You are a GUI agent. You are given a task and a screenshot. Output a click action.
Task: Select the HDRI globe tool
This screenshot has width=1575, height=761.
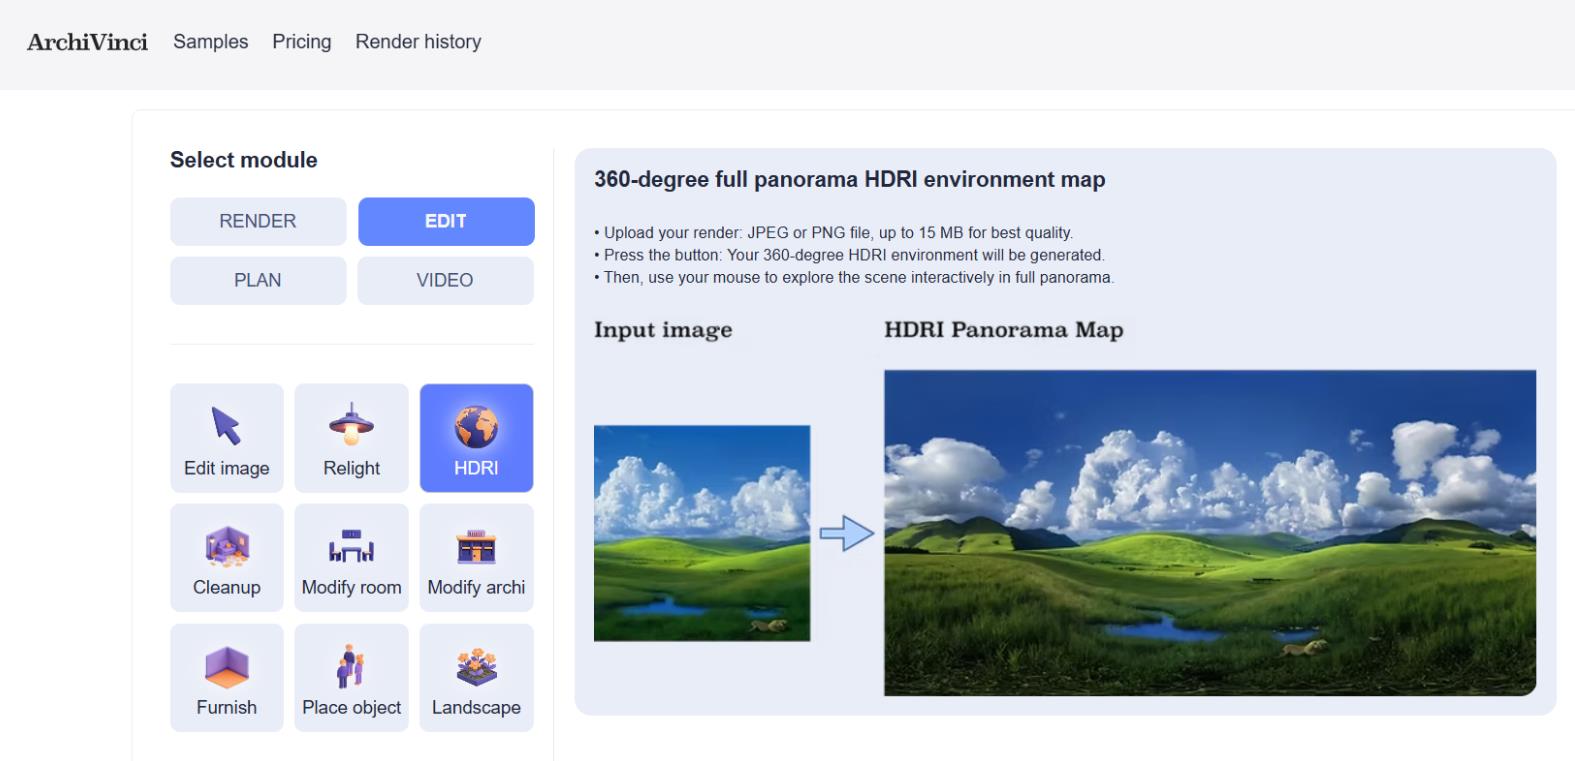(476, 438)
